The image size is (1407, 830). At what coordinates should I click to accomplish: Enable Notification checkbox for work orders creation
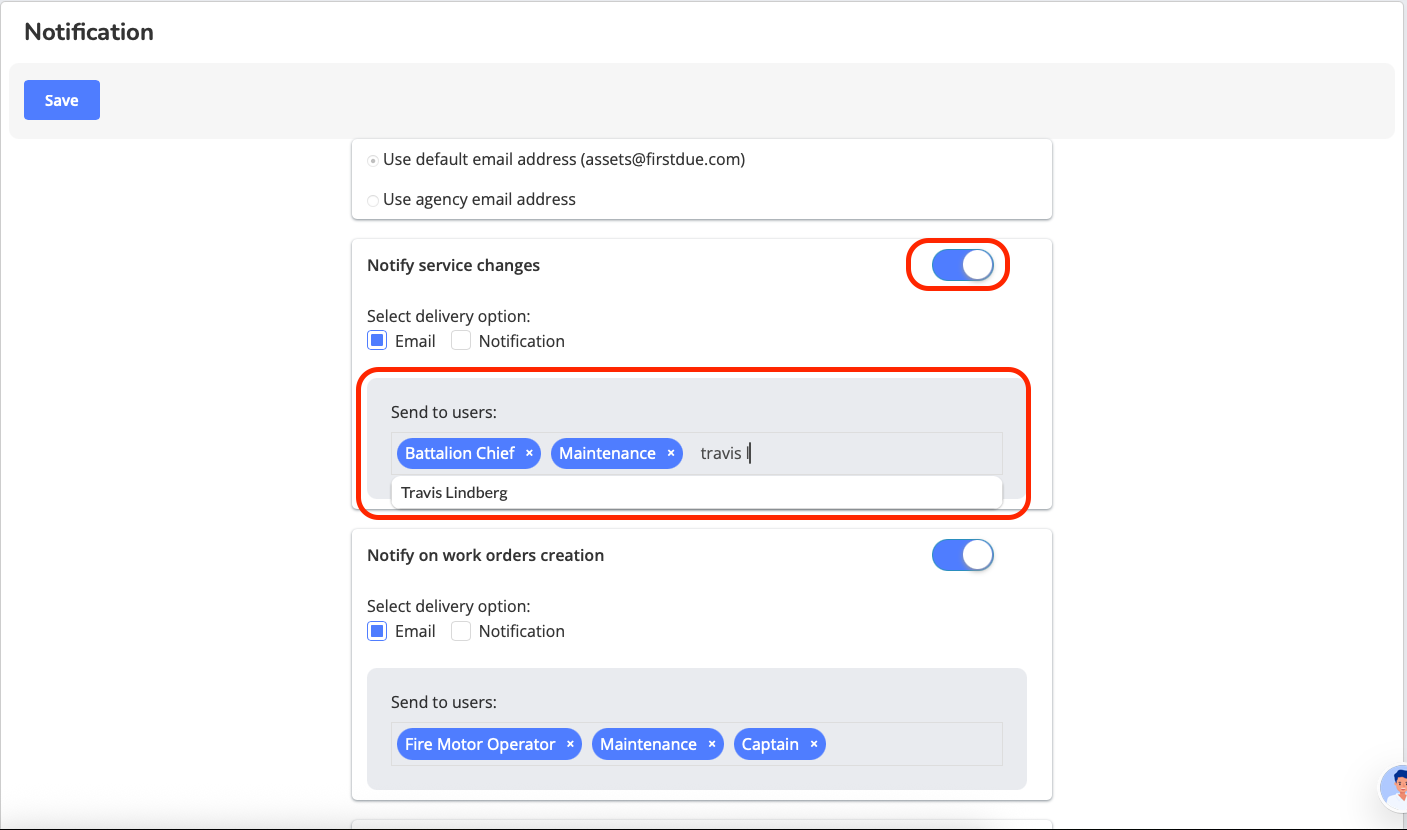pos(461,631)
